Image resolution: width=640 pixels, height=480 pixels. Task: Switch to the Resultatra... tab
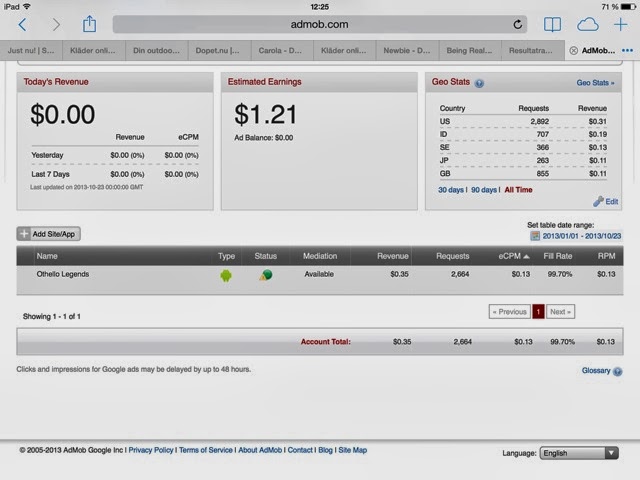531,51
